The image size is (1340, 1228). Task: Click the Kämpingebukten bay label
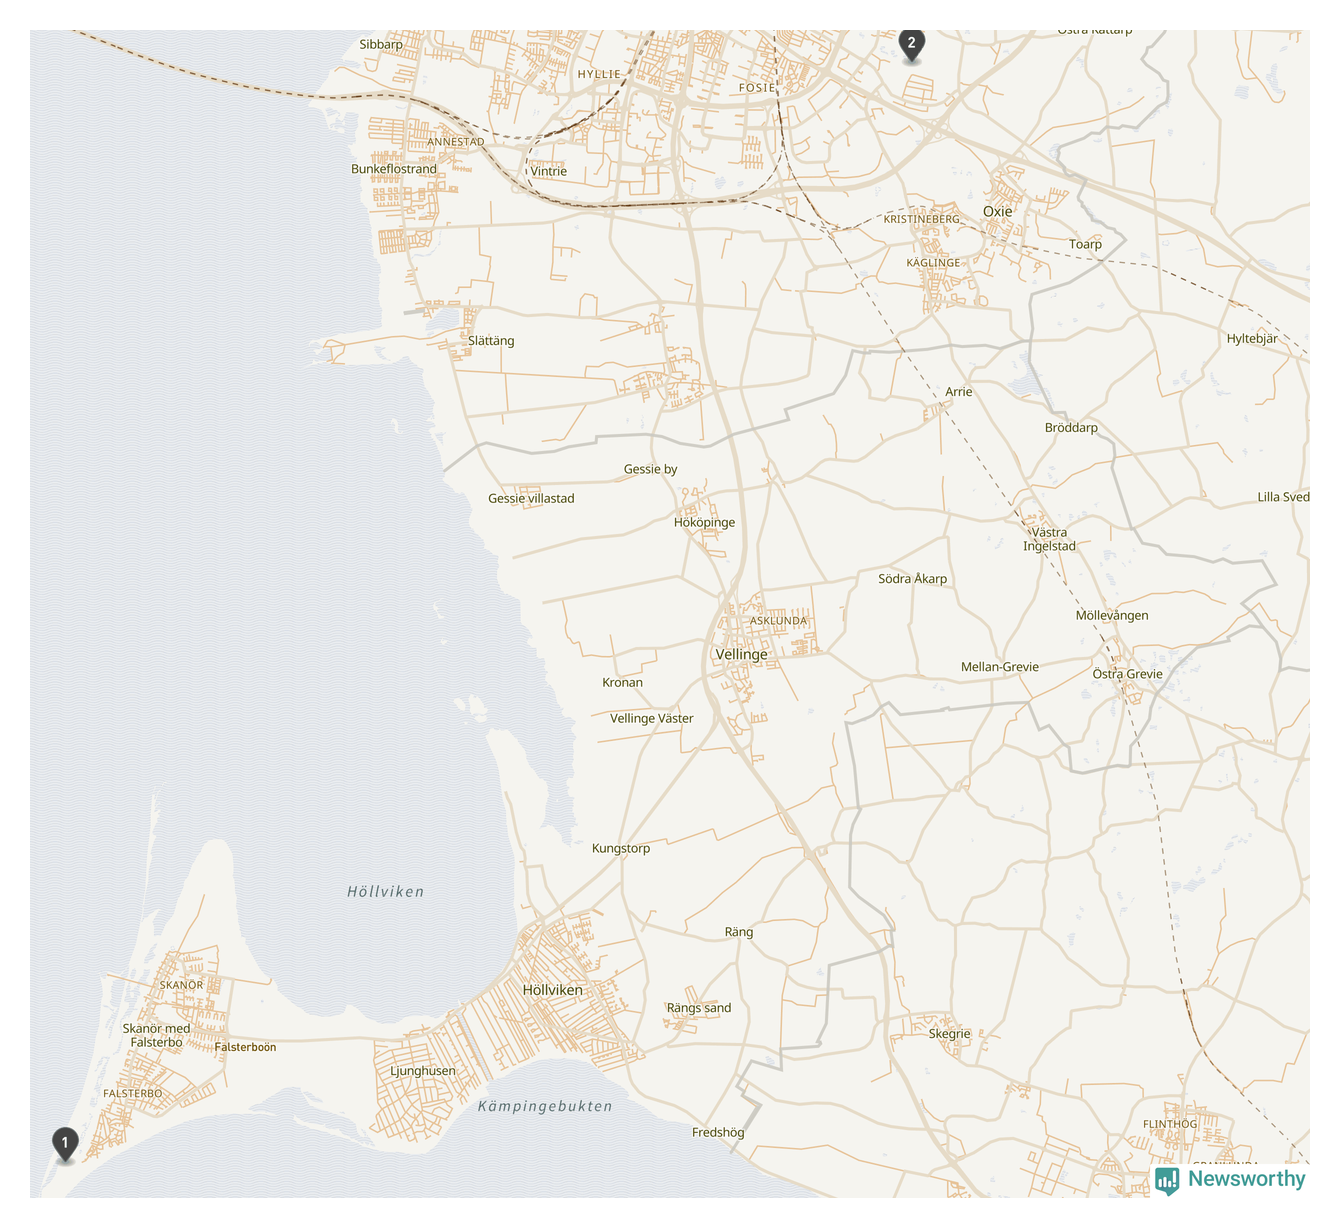click(545, 1106)
